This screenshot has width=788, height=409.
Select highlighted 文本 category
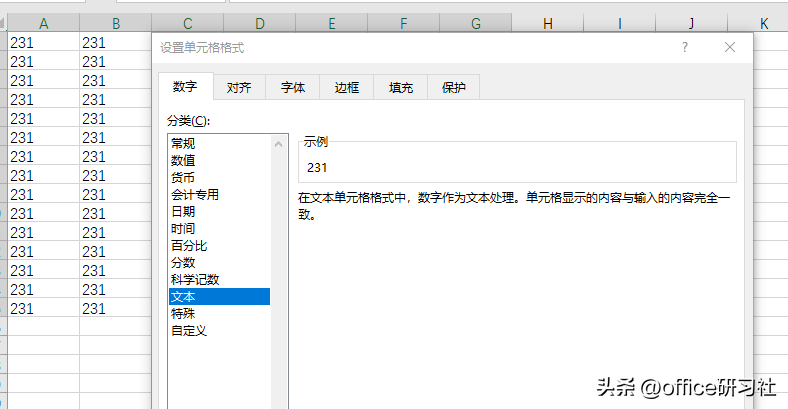[219, 296]
